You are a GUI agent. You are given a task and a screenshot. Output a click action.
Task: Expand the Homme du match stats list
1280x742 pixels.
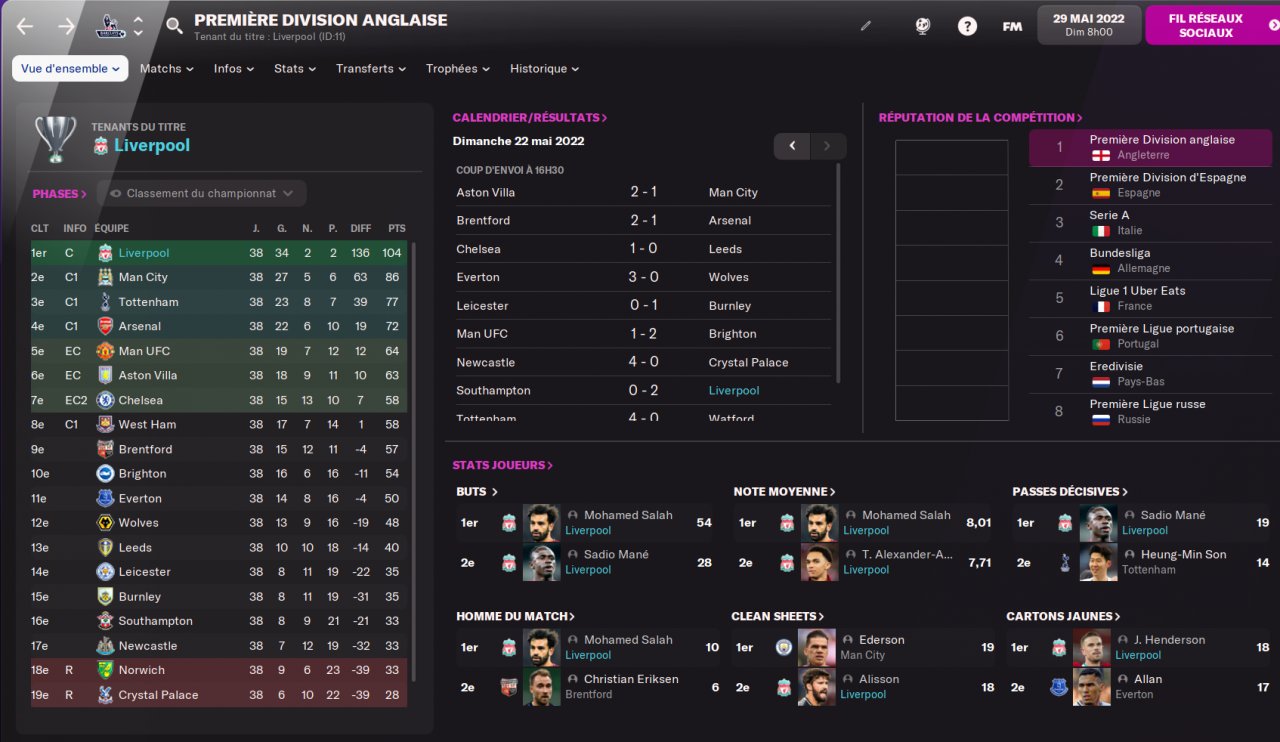pos(515,616)
